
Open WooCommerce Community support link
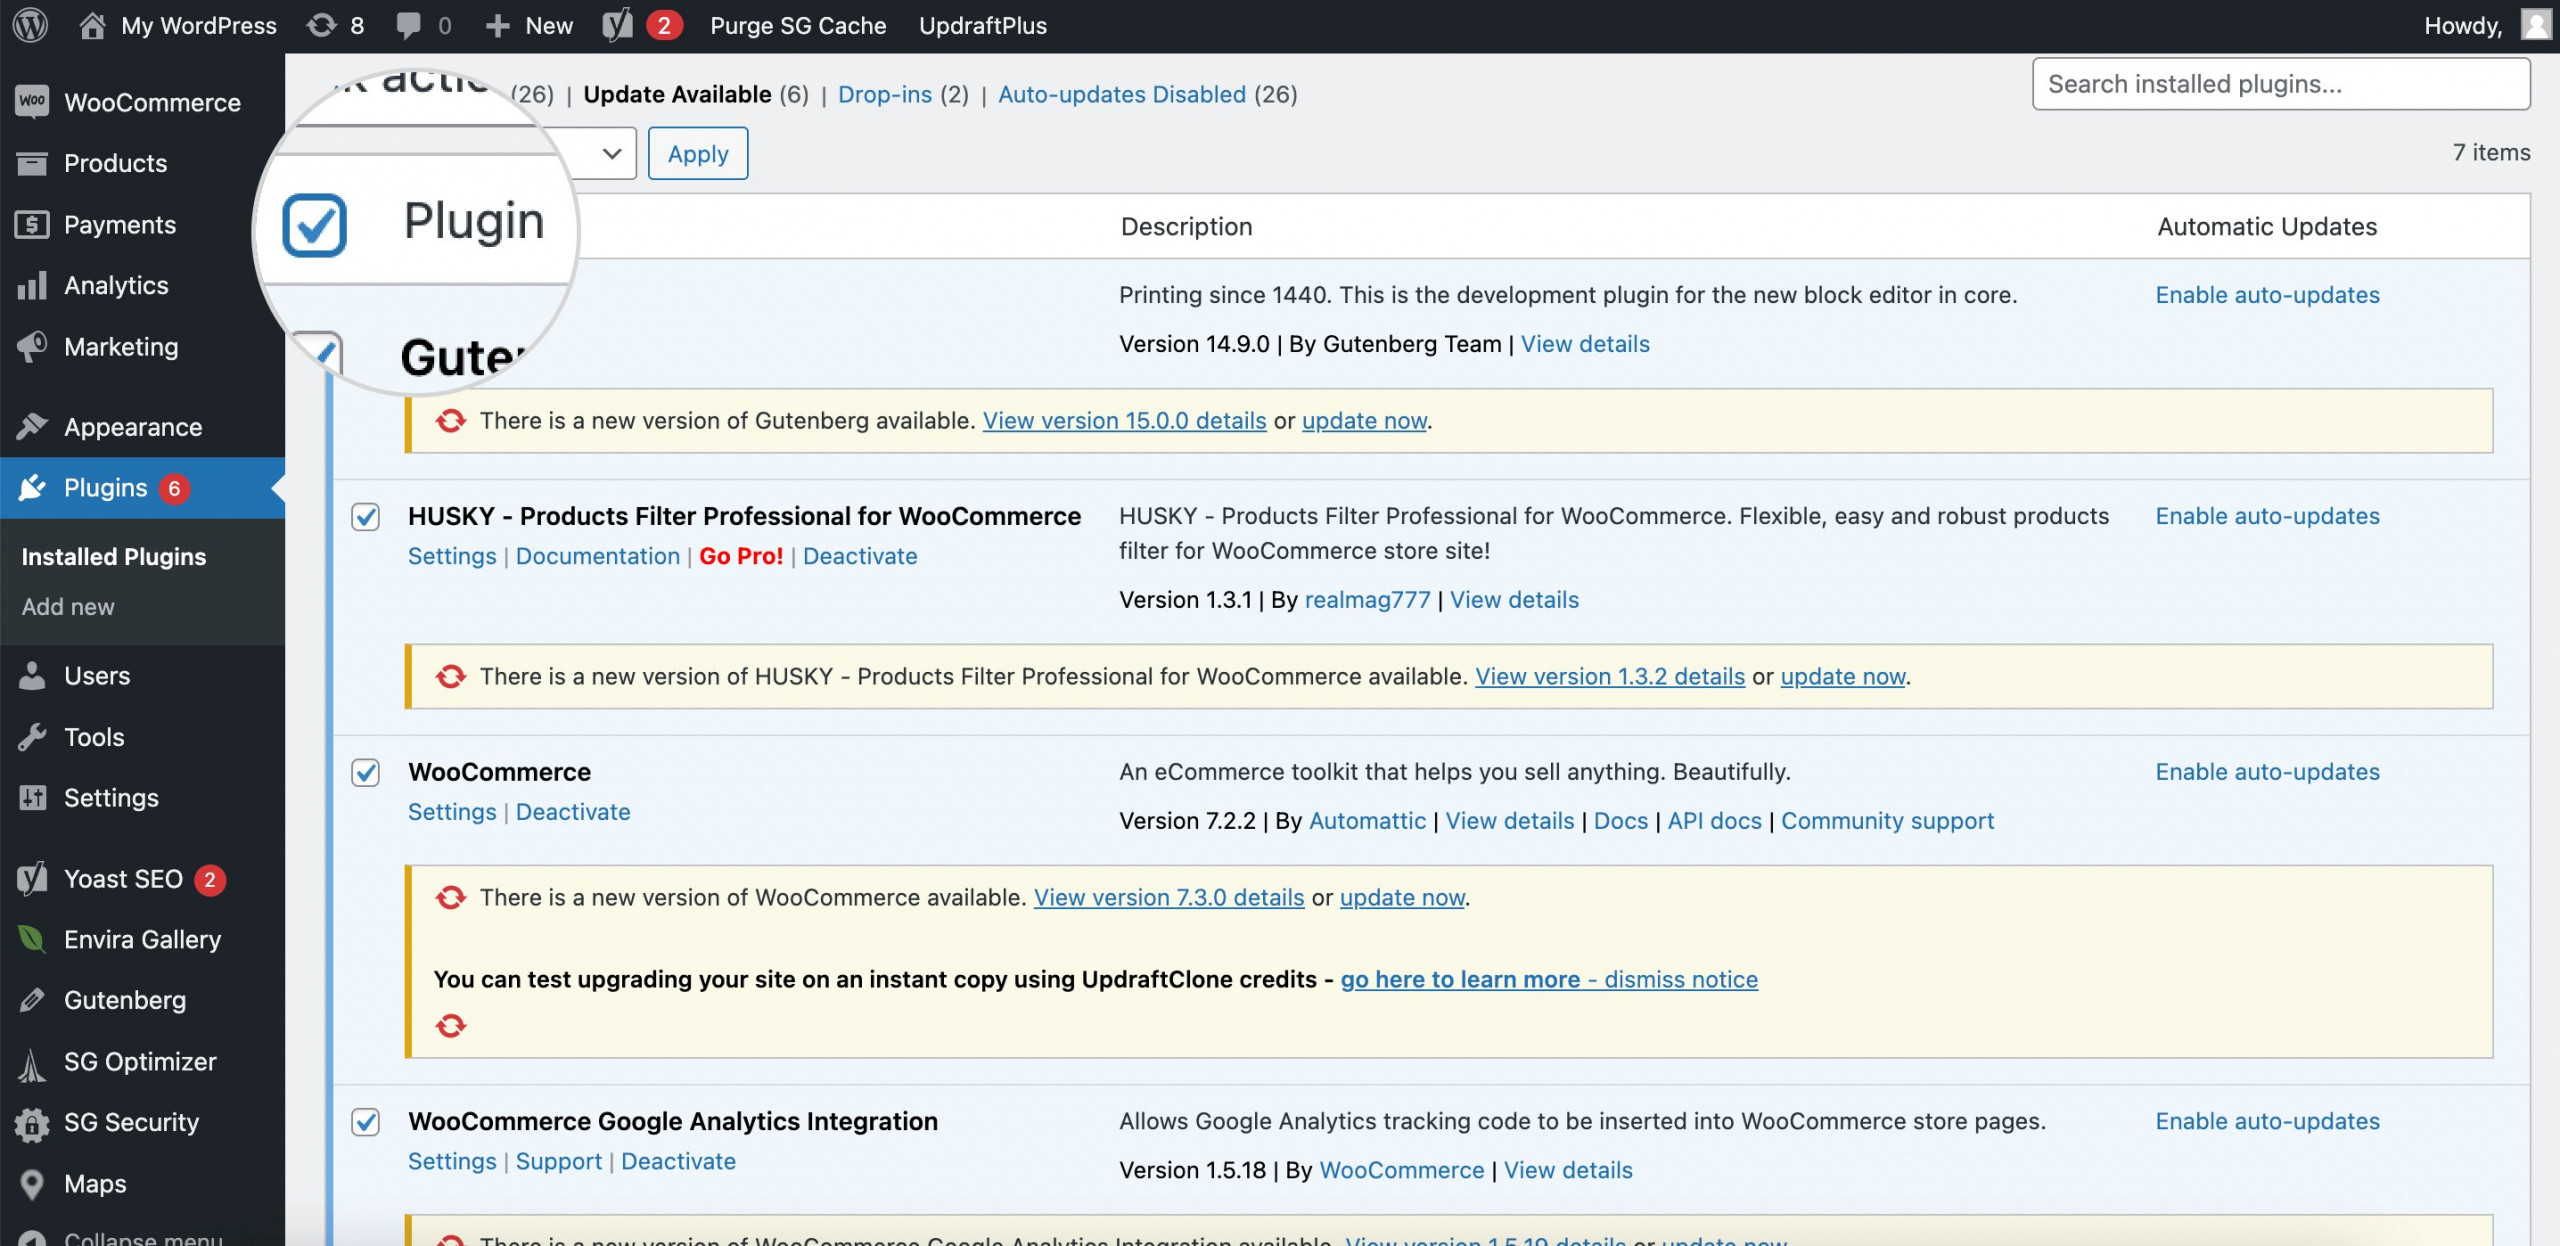pos(1887,821)
